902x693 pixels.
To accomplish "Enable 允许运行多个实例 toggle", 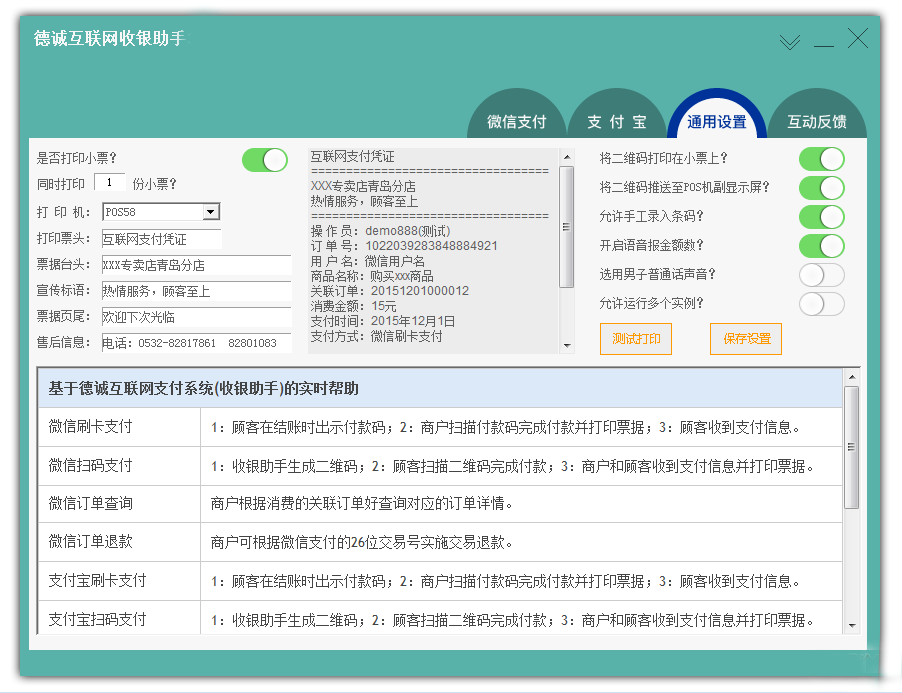I will coord(821,304).
